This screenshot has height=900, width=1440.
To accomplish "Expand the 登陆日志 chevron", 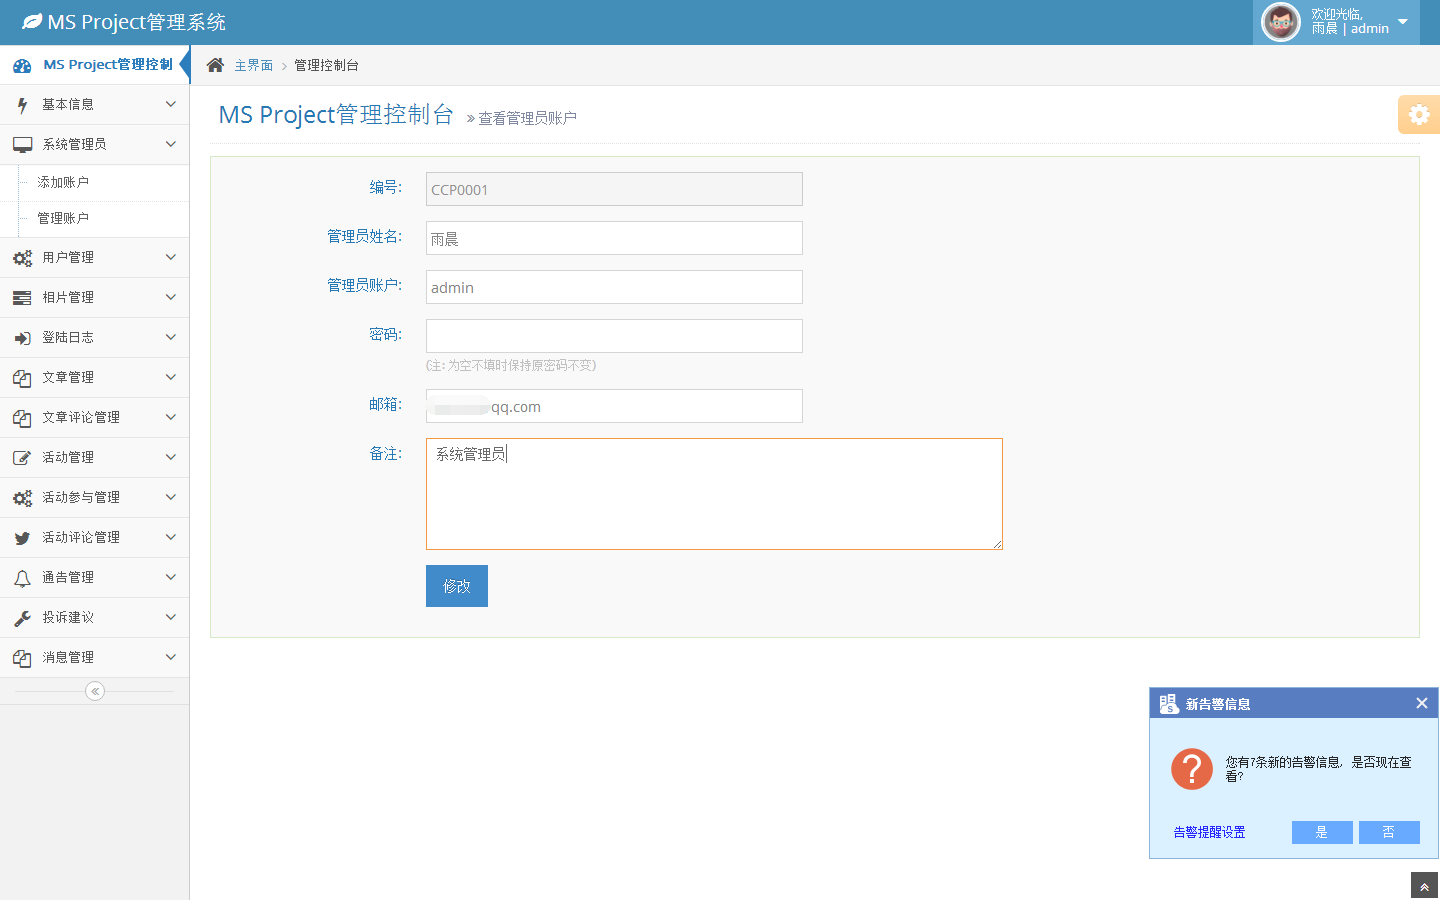I will [x=170, y=337].
